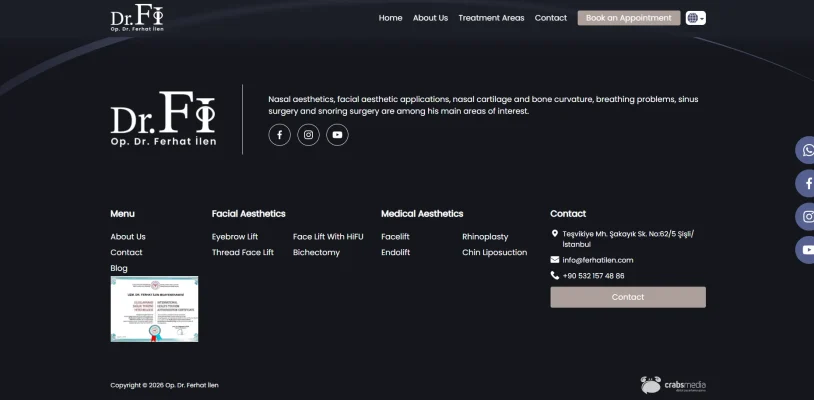Open the floating WhatsApp side button
The image size is (814, 400).
[x=806, y=150]
